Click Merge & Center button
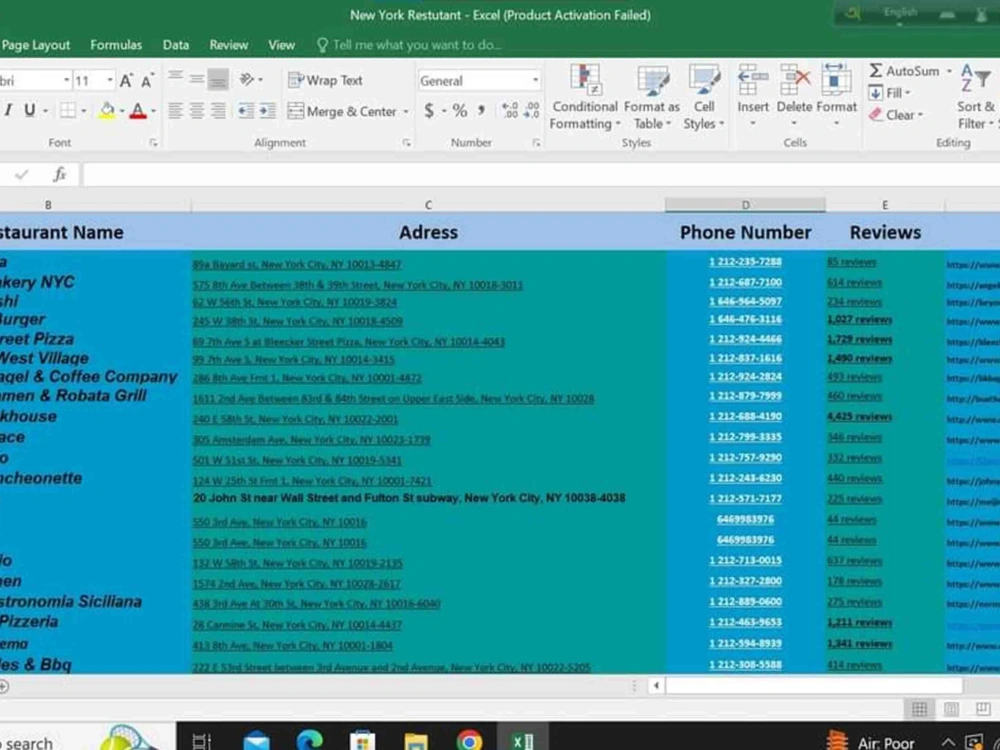 pos(342,112)
